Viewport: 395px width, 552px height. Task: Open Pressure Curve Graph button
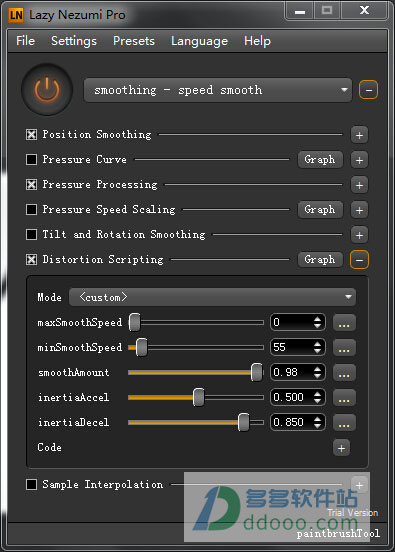click(320, 160)
